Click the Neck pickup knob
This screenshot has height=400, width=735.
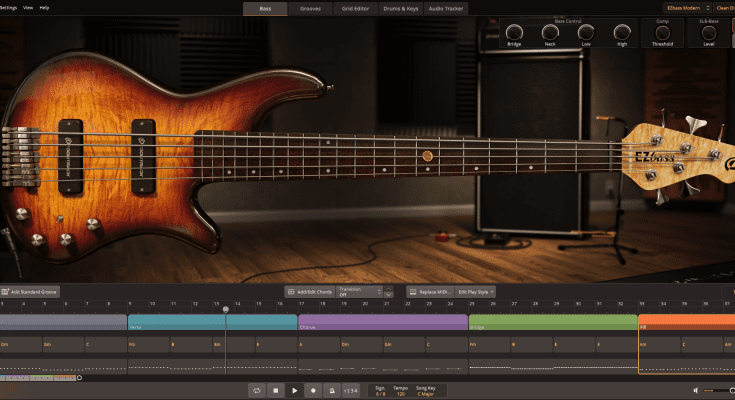click(x=550, y=32)
